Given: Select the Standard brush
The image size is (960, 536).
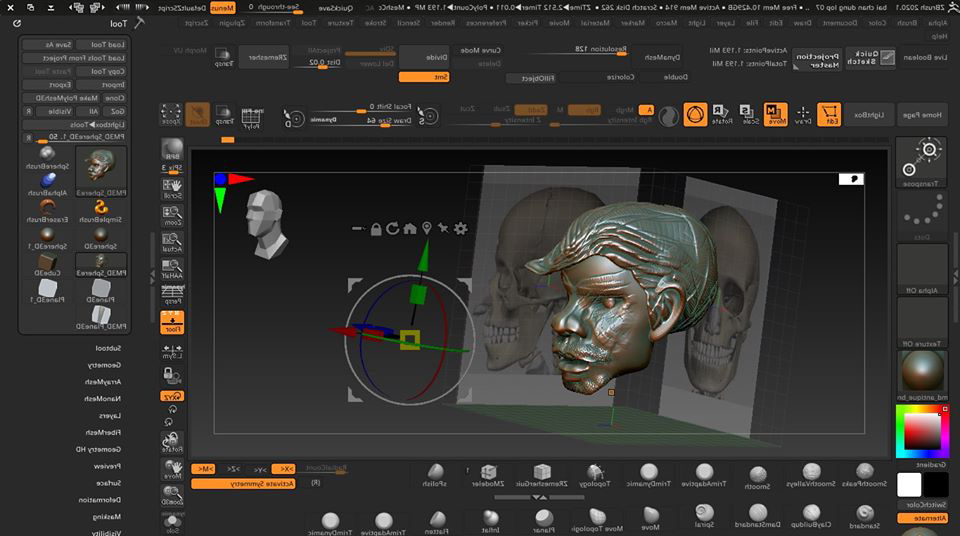Looking at the screenshot, I should click(x=864, y=516).
